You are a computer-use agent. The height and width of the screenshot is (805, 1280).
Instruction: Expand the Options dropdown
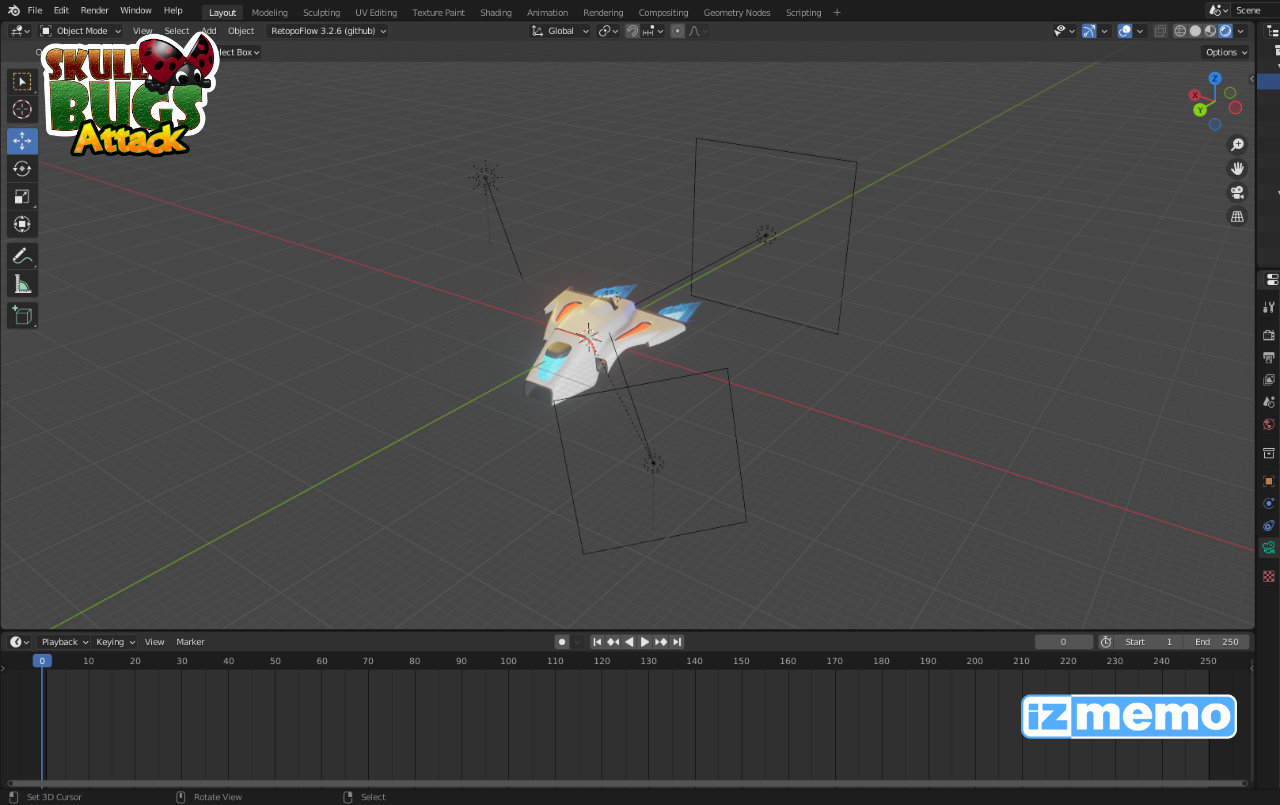[x=1225, y=52]
